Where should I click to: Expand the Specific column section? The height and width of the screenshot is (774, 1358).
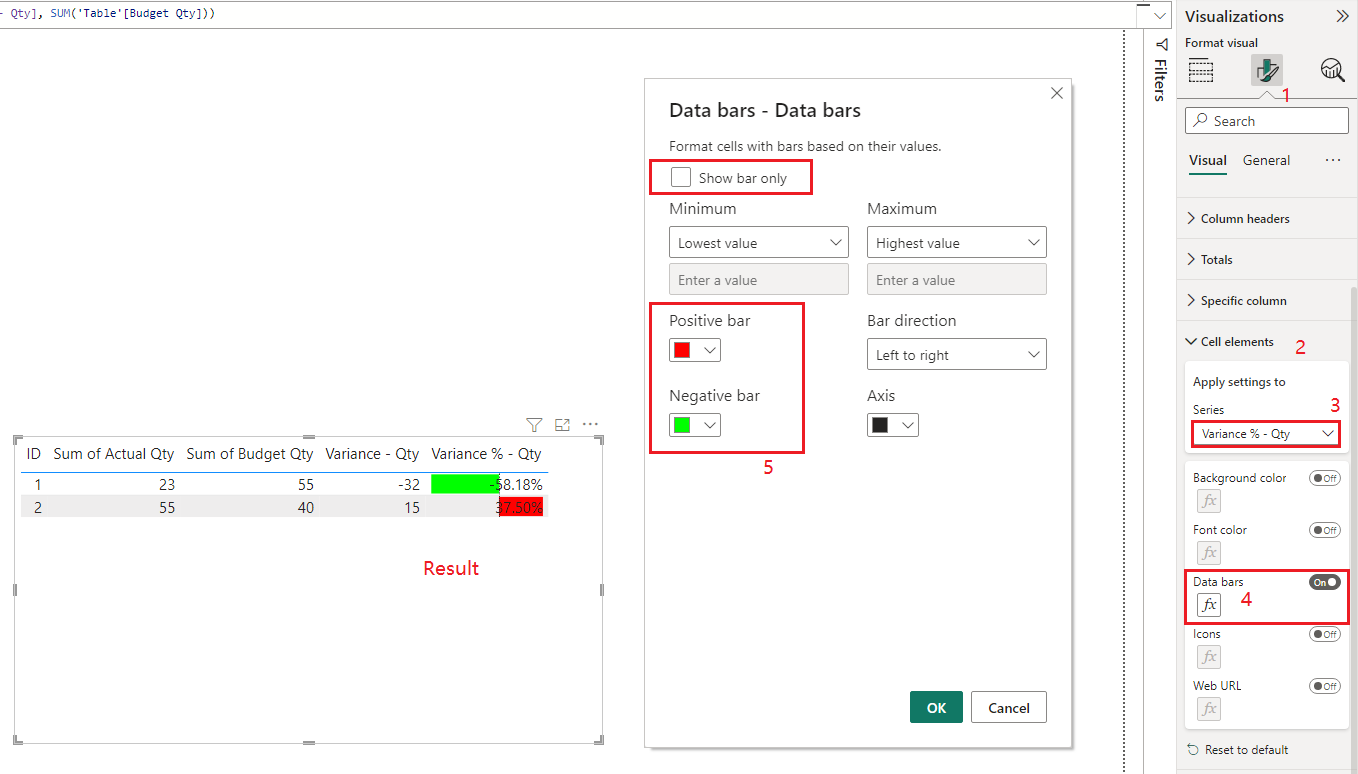[x=1236, y=301]
